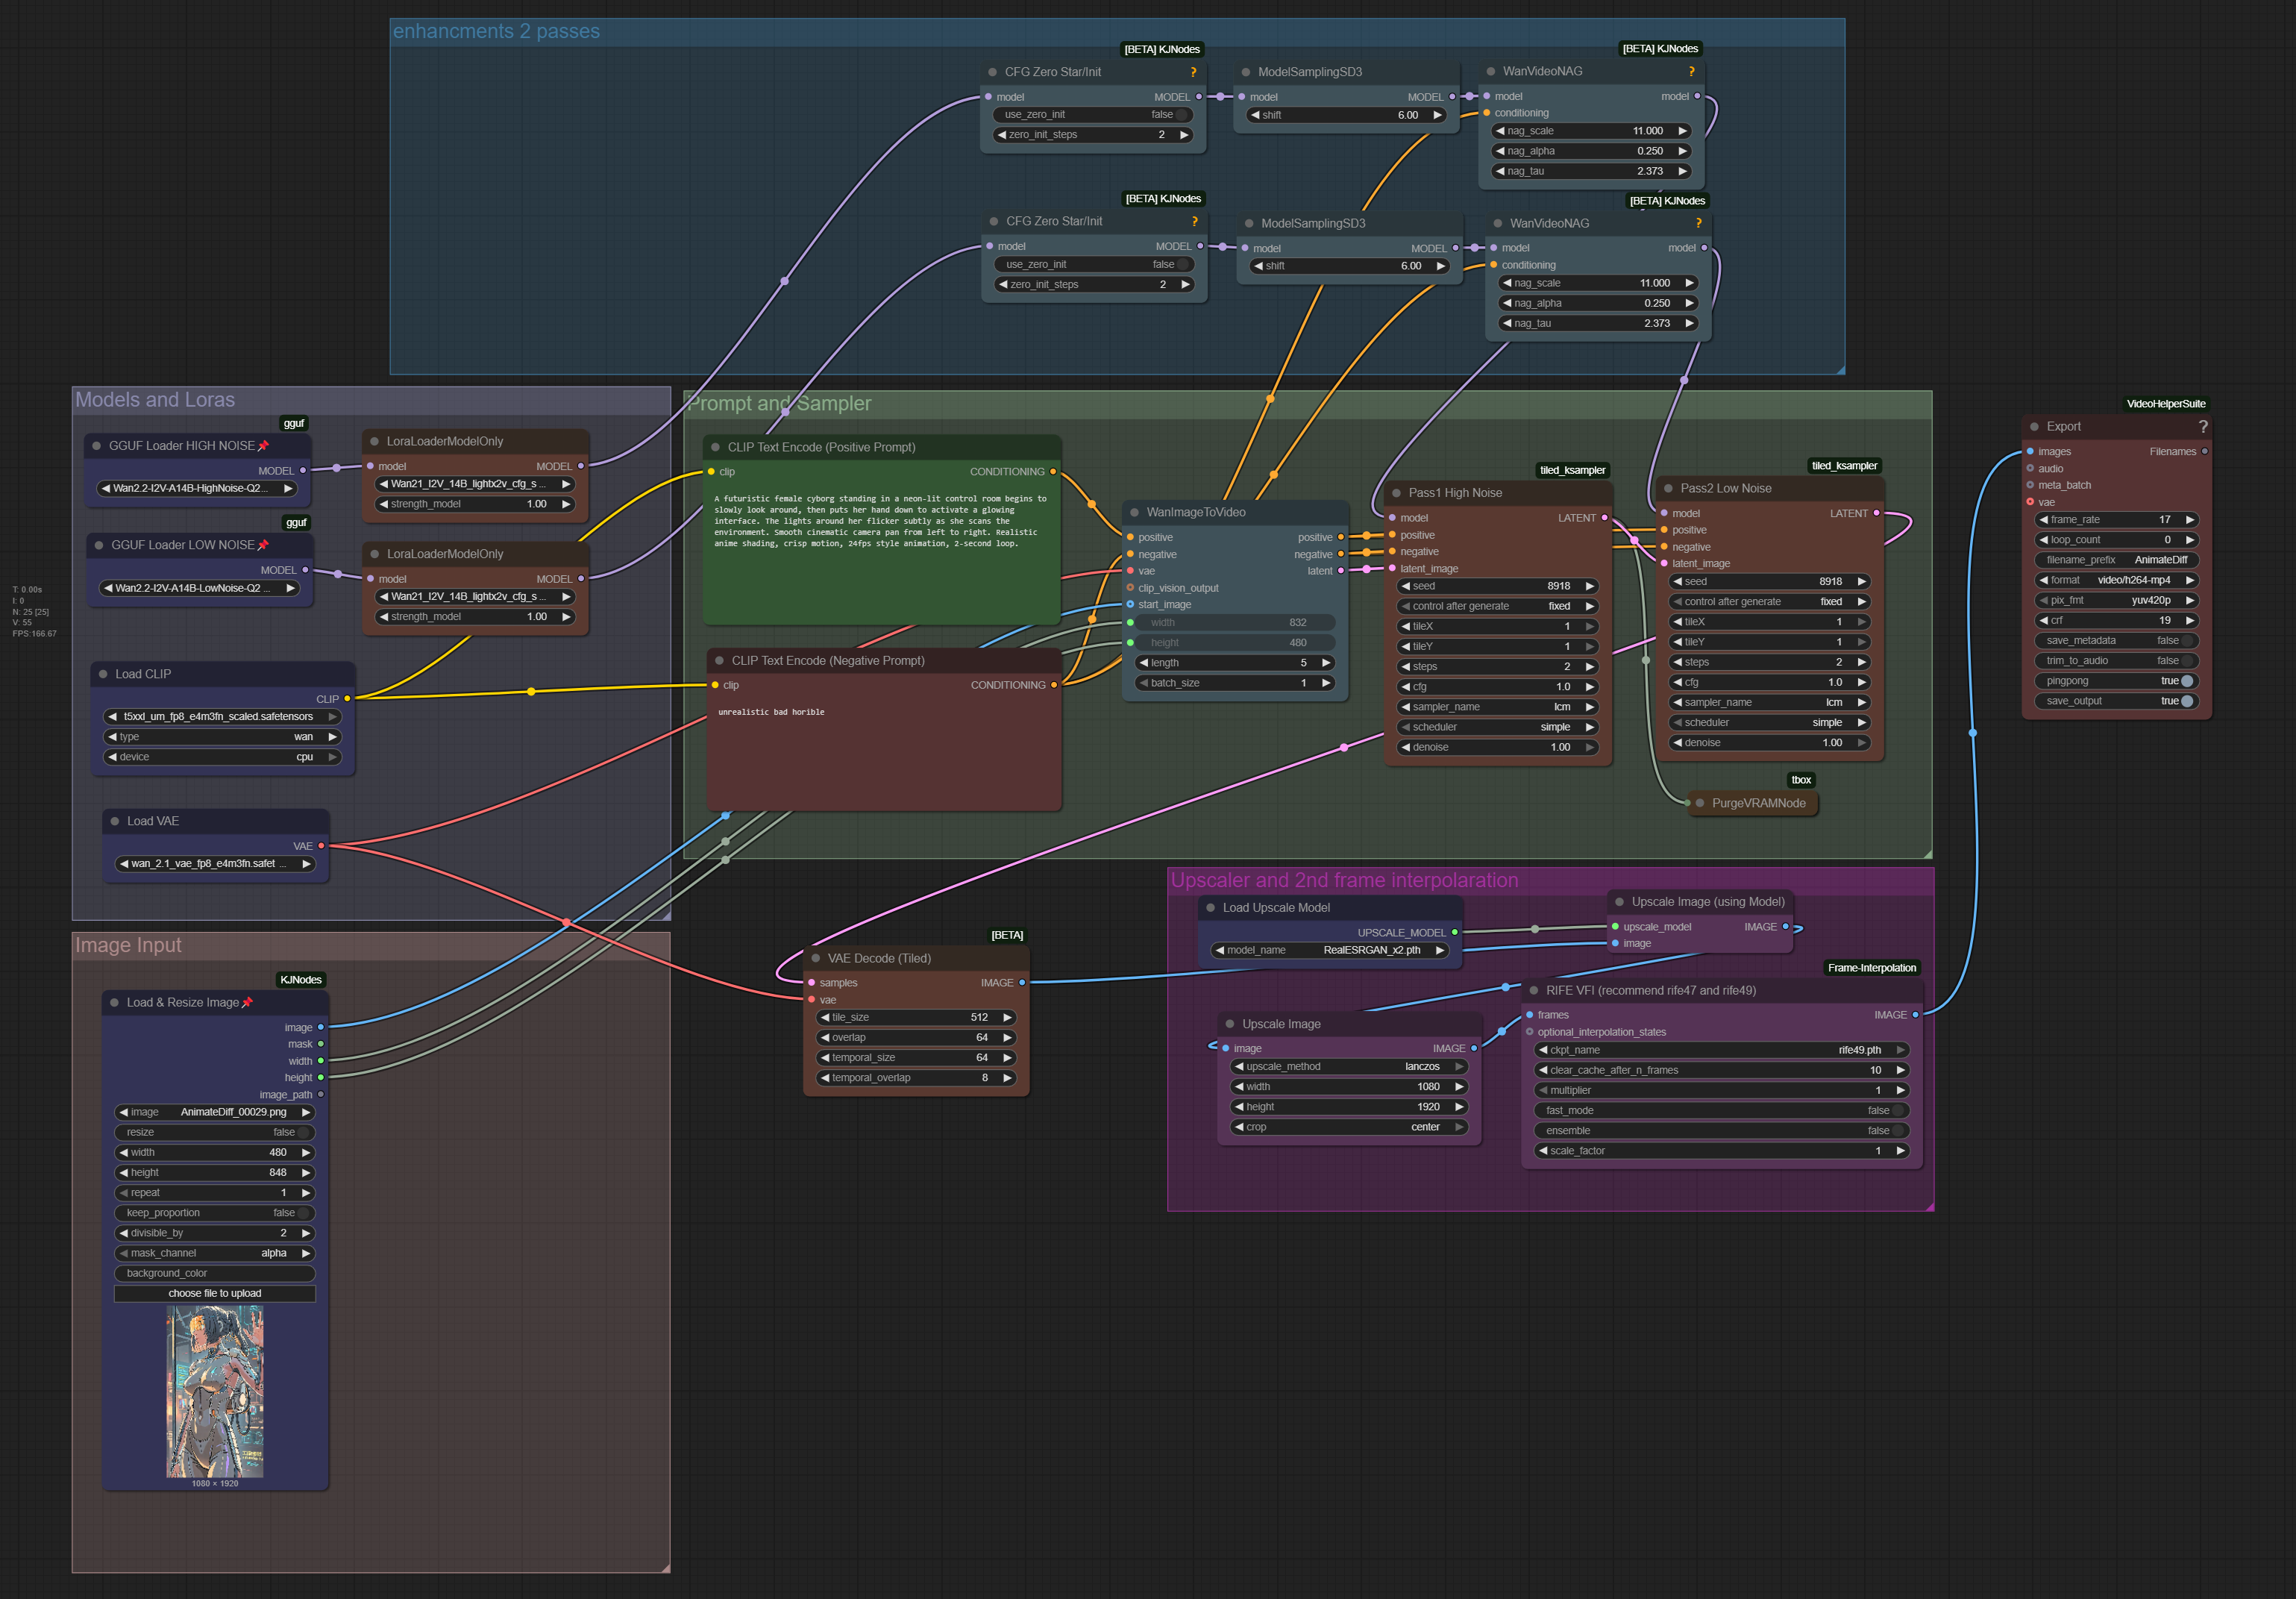Click collapse dot of Load Upscale Model node

(1210, 908)
